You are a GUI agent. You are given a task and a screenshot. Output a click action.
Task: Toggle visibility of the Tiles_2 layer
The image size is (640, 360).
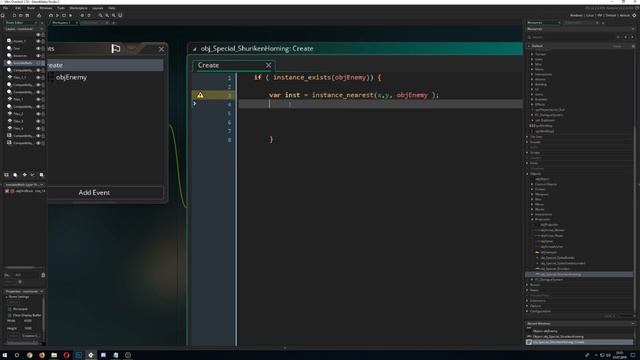point(38,114)
